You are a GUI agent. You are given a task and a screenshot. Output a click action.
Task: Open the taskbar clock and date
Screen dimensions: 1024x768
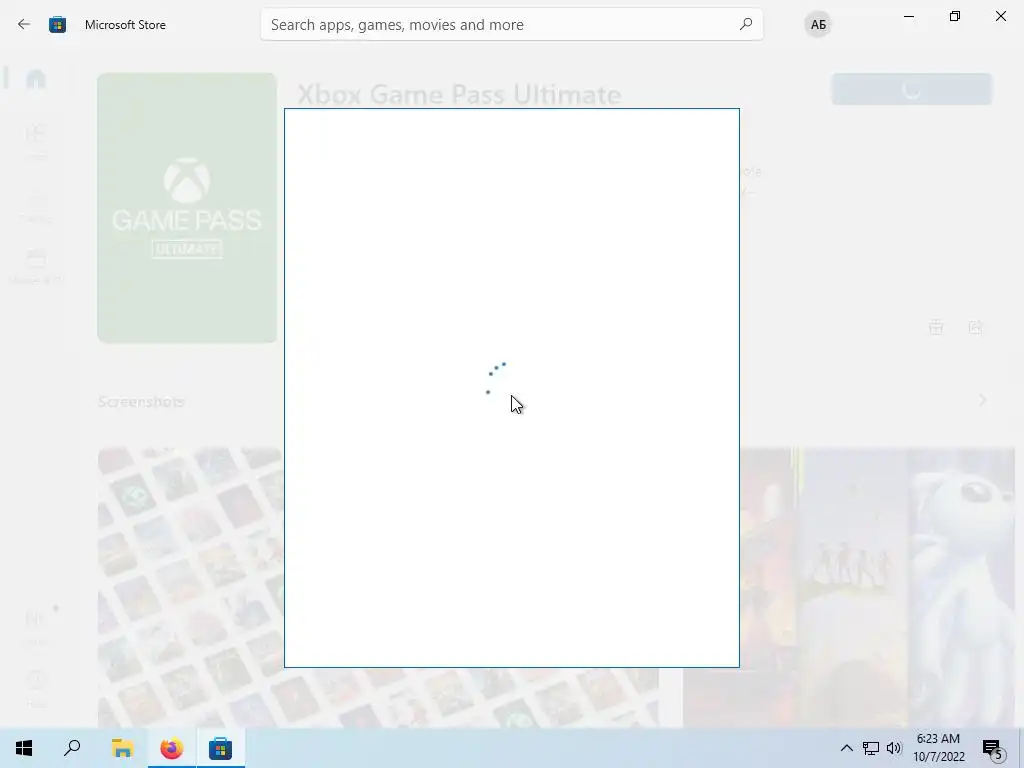tap(938, 748)
